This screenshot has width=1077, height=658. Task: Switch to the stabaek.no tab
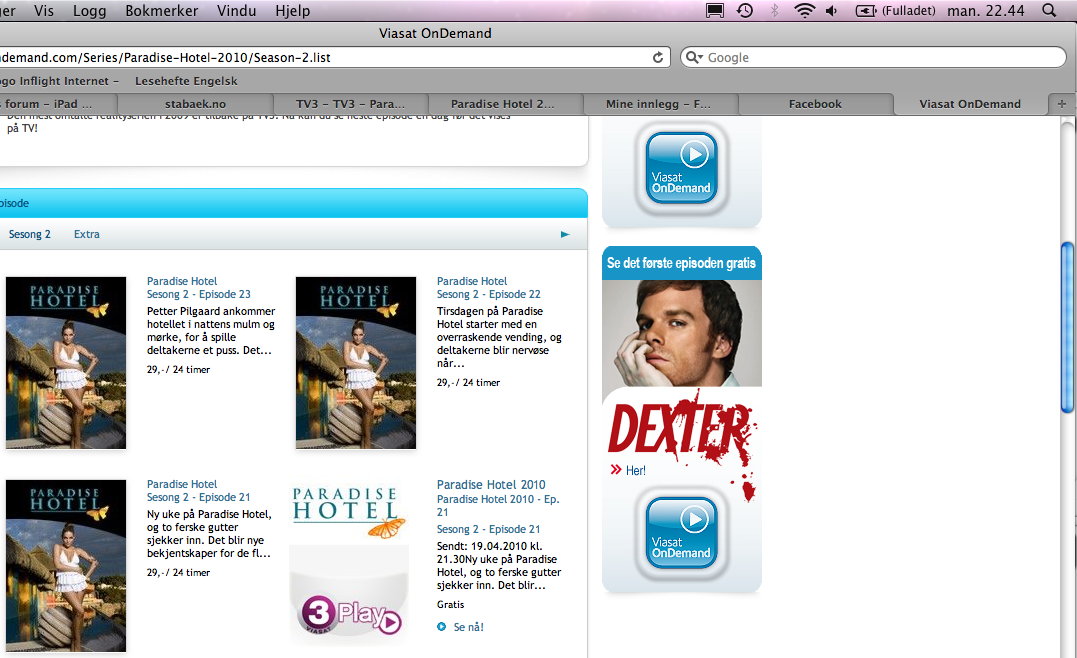195,104
